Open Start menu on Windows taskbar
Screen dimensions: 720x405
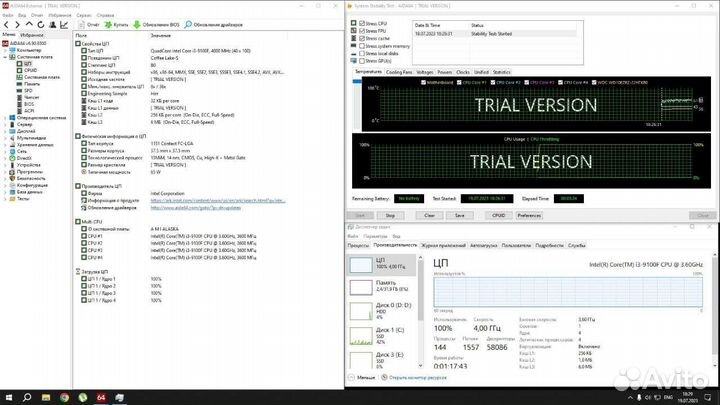(8, 398)
